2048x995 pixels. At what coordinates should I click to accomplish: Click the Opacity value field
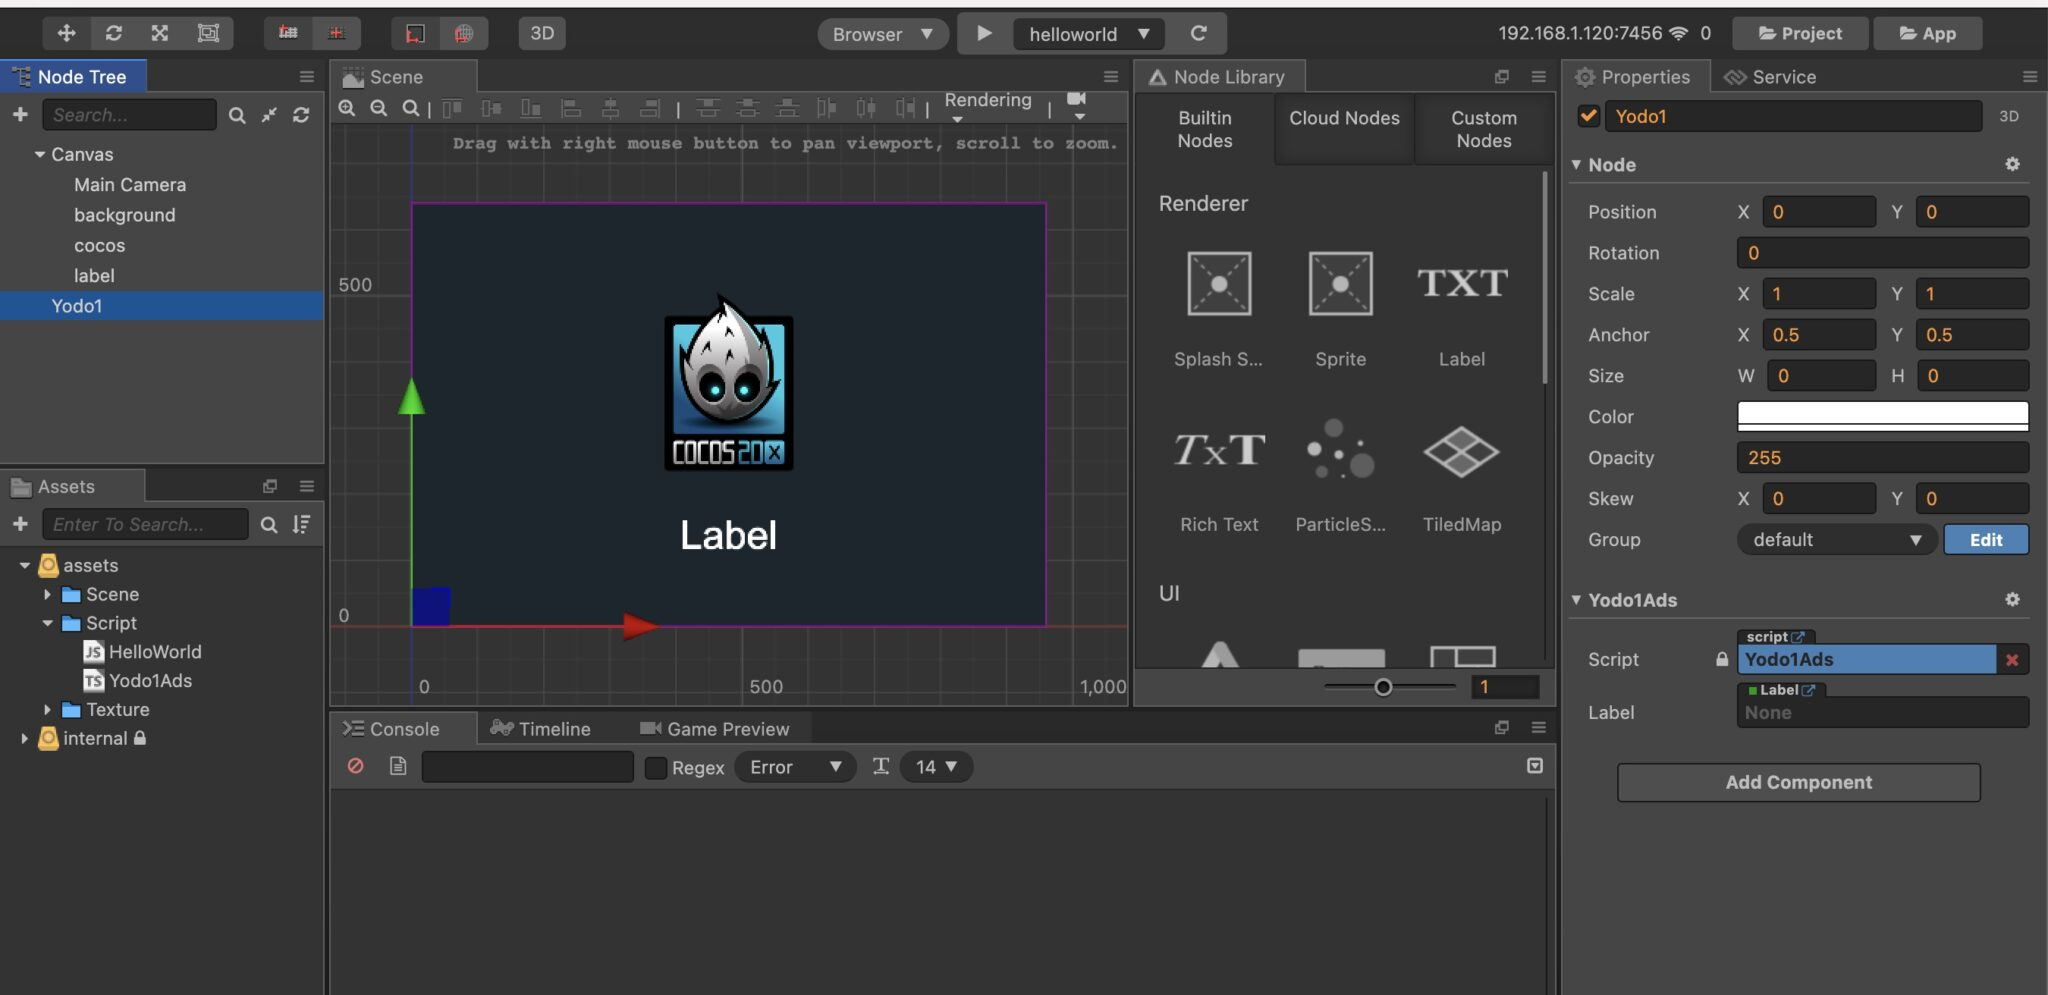[1883, 457]
